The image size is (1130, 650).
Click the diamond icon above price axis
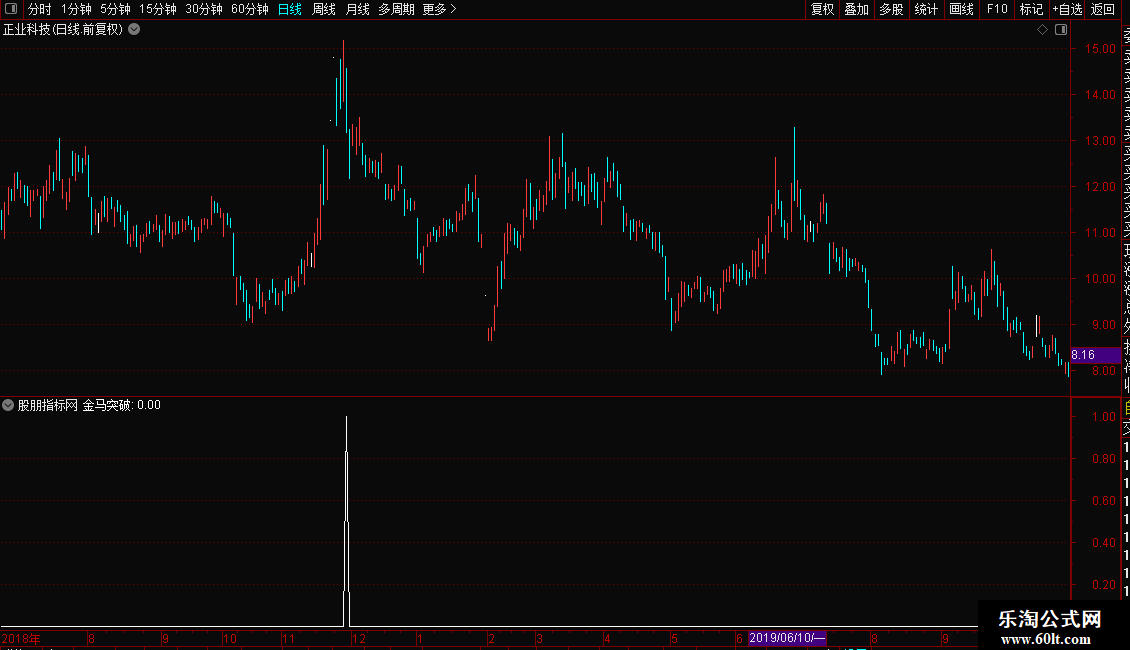(1042, 30)
